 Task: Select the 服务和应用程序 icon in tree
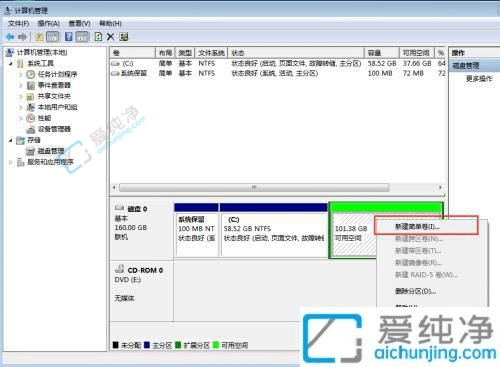[x=21, y=162]
